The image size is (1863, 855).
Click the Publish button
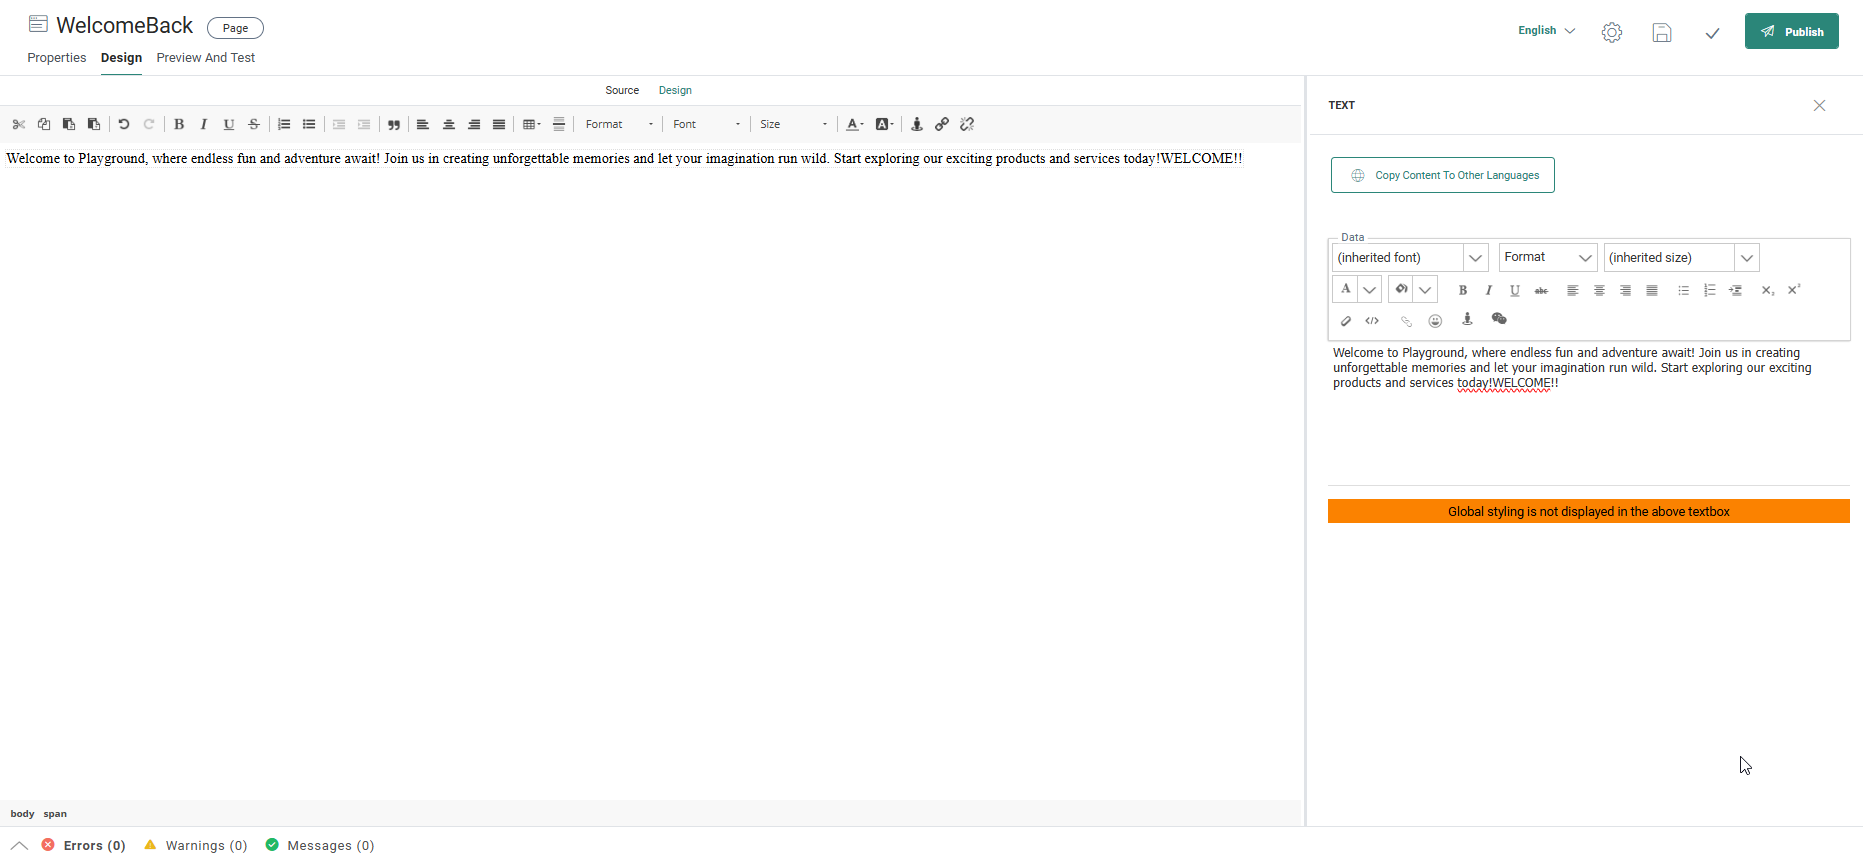[1791, 31]
